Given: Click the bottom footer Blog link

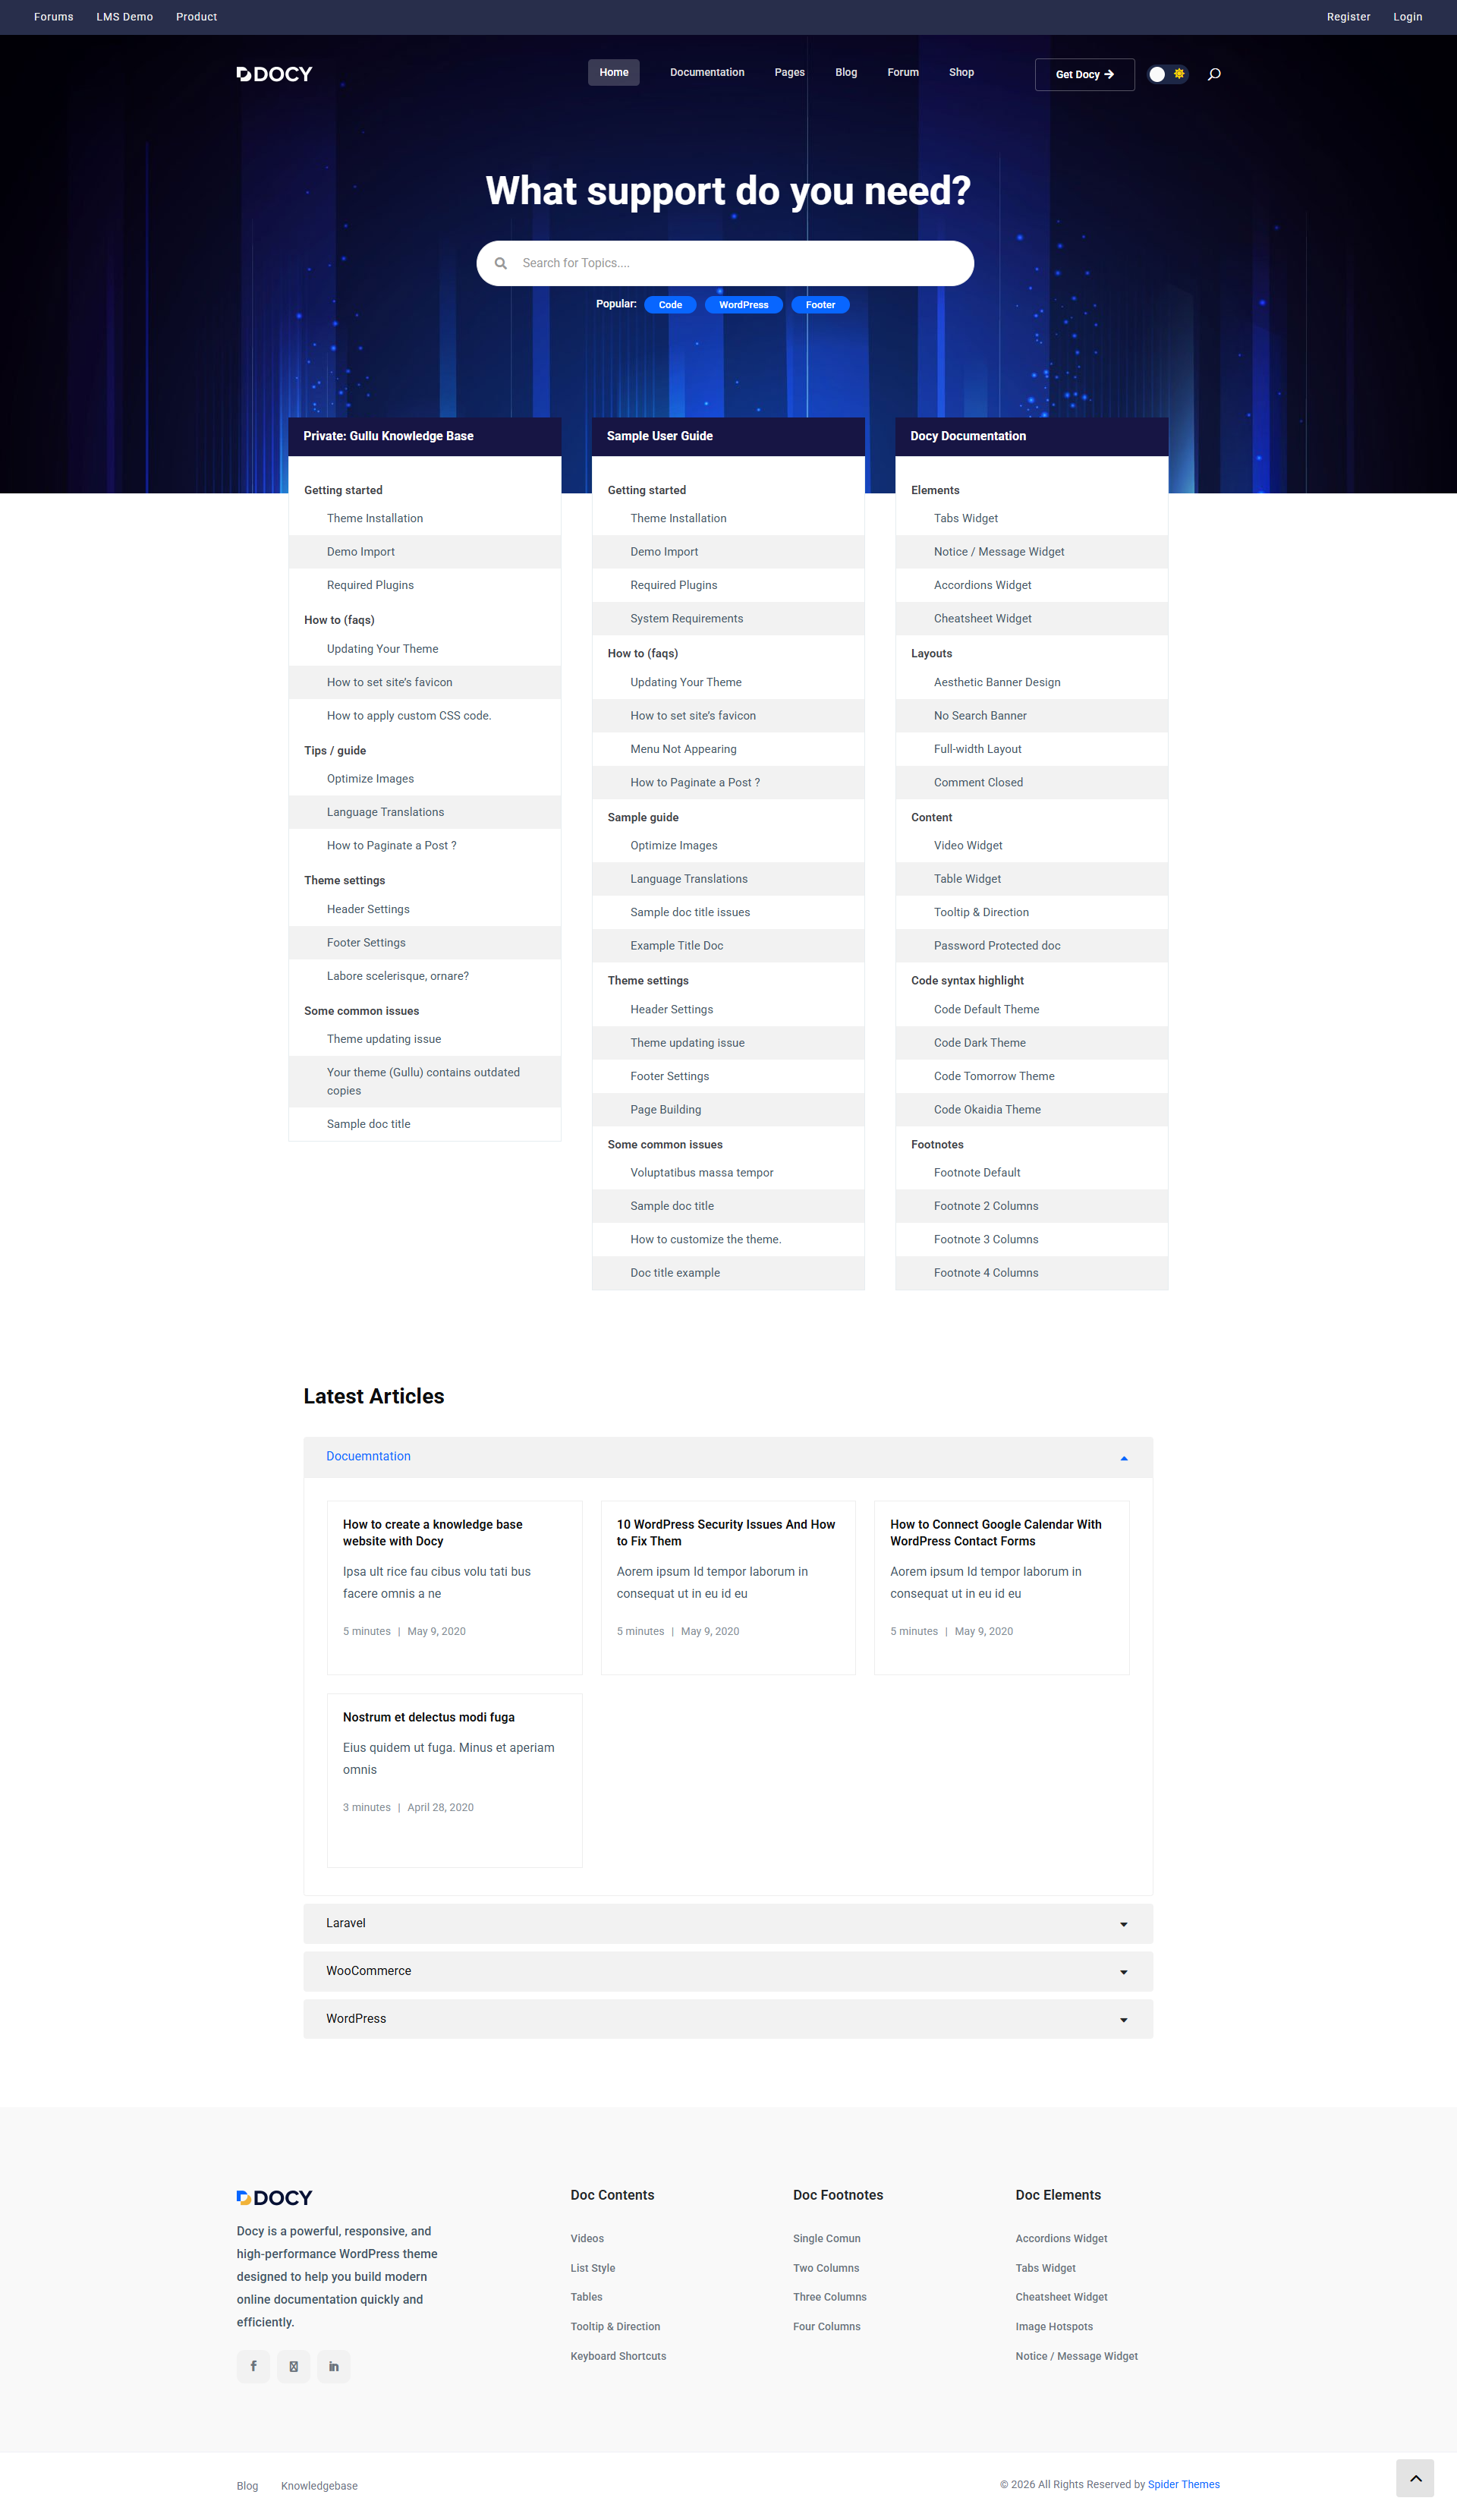Looking at the screenshot, I should [247, 2486].
